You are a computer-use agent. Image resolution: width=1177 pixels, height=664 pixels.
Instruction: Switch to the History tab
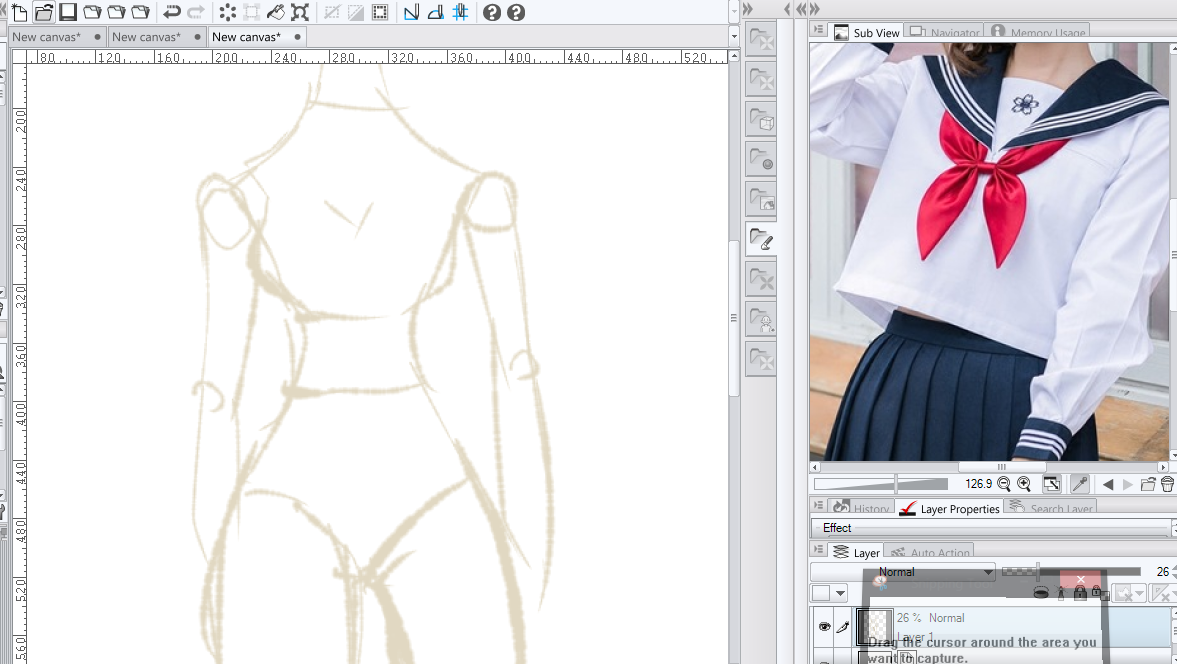[862, 508]
